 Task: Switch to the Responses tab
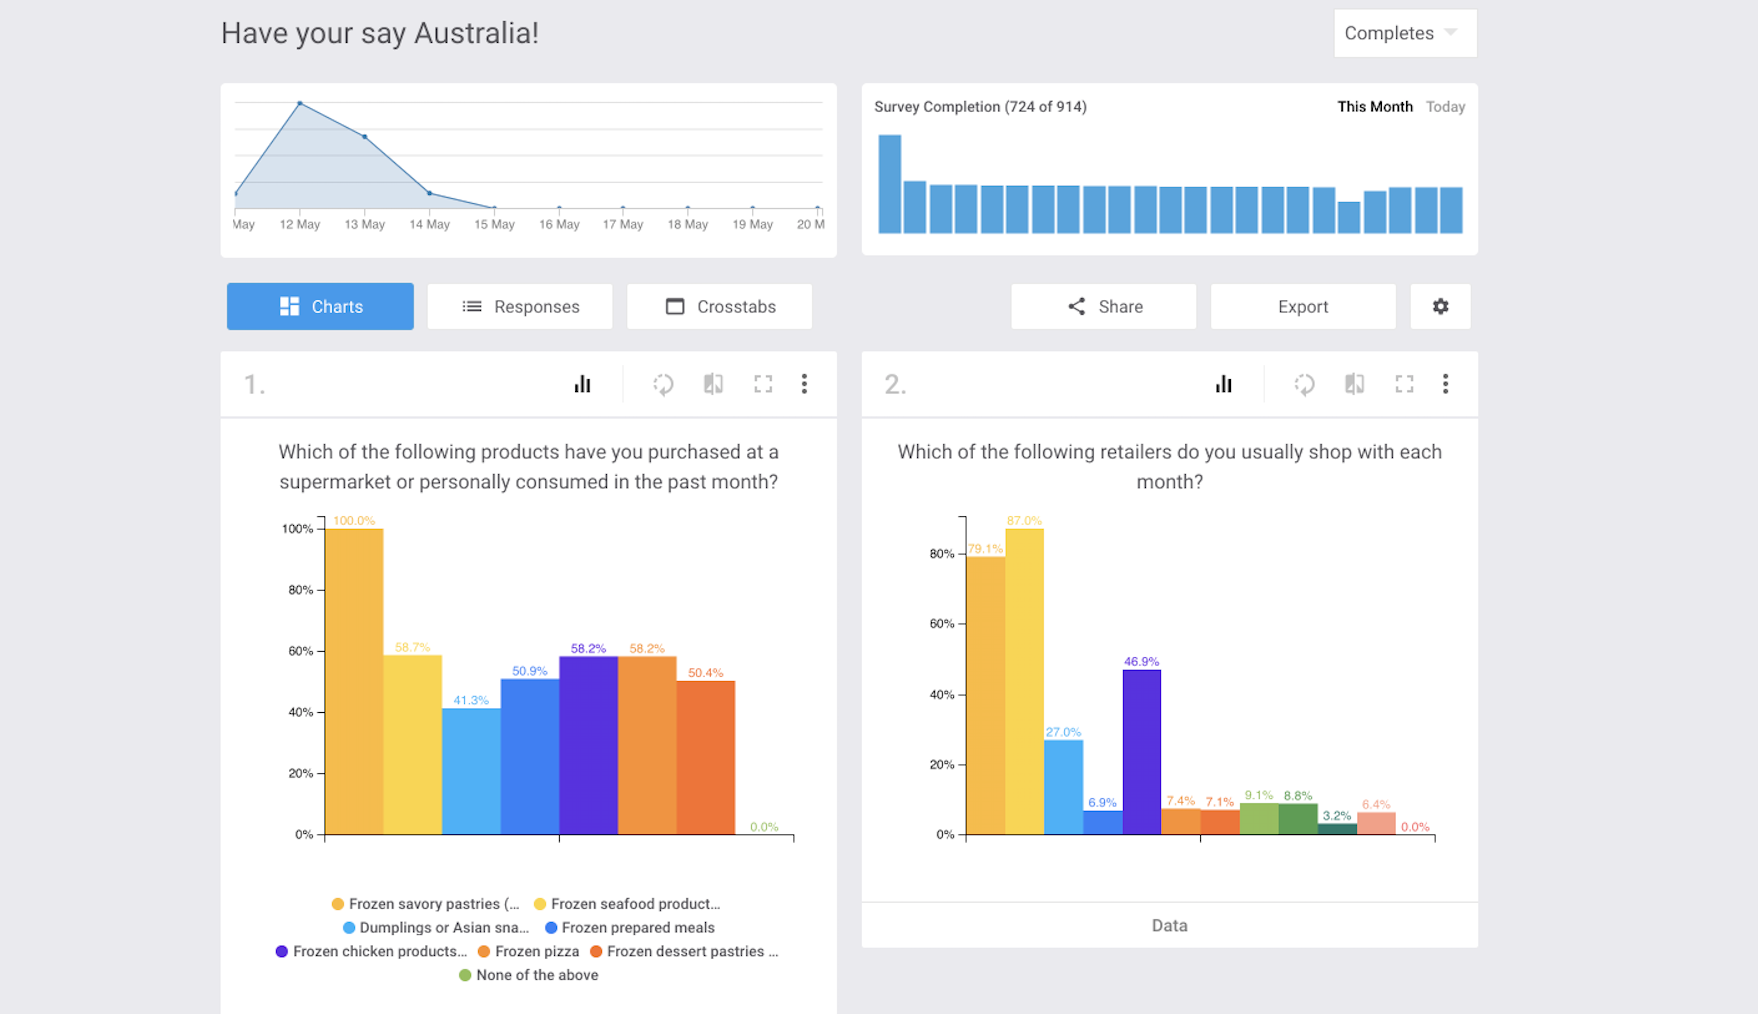click(x=520, y=307)
